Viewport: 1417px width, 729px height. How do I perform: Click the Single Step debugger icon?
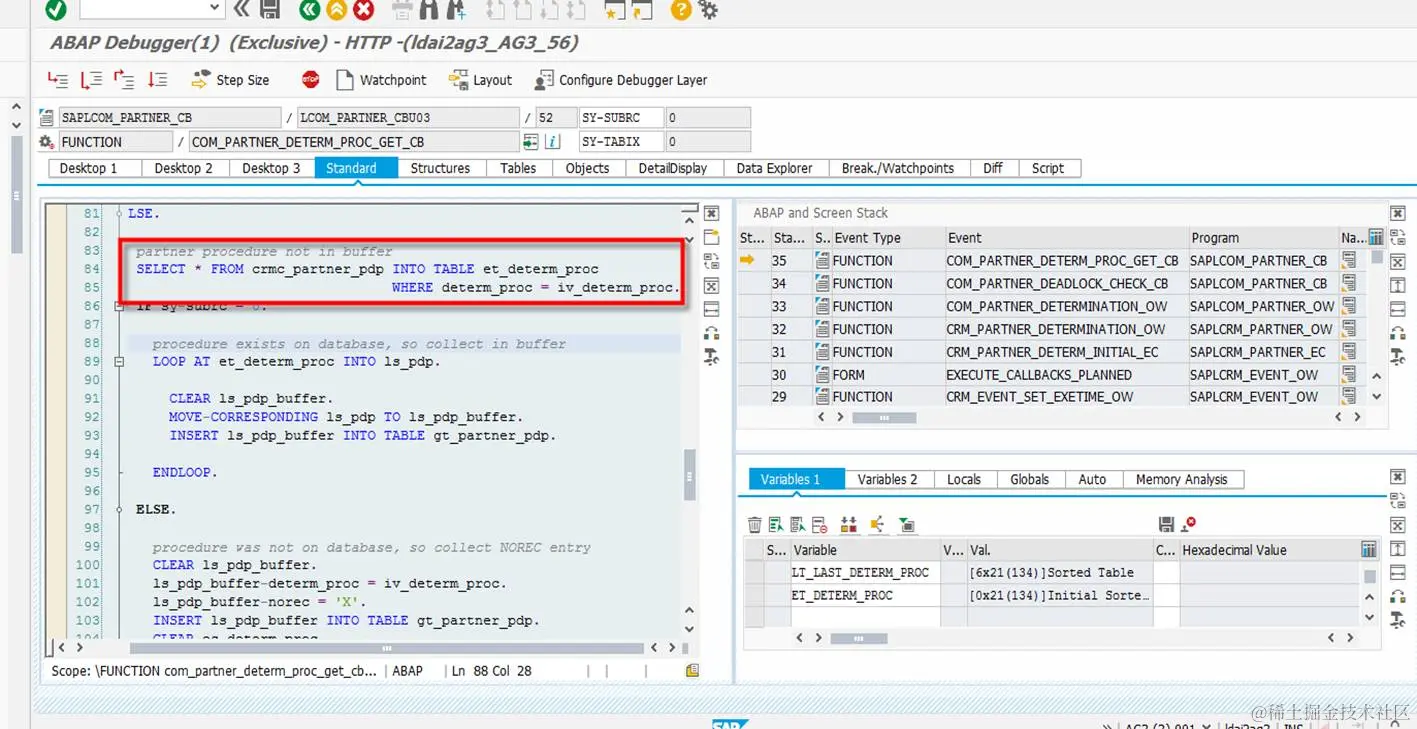[58, 80]
